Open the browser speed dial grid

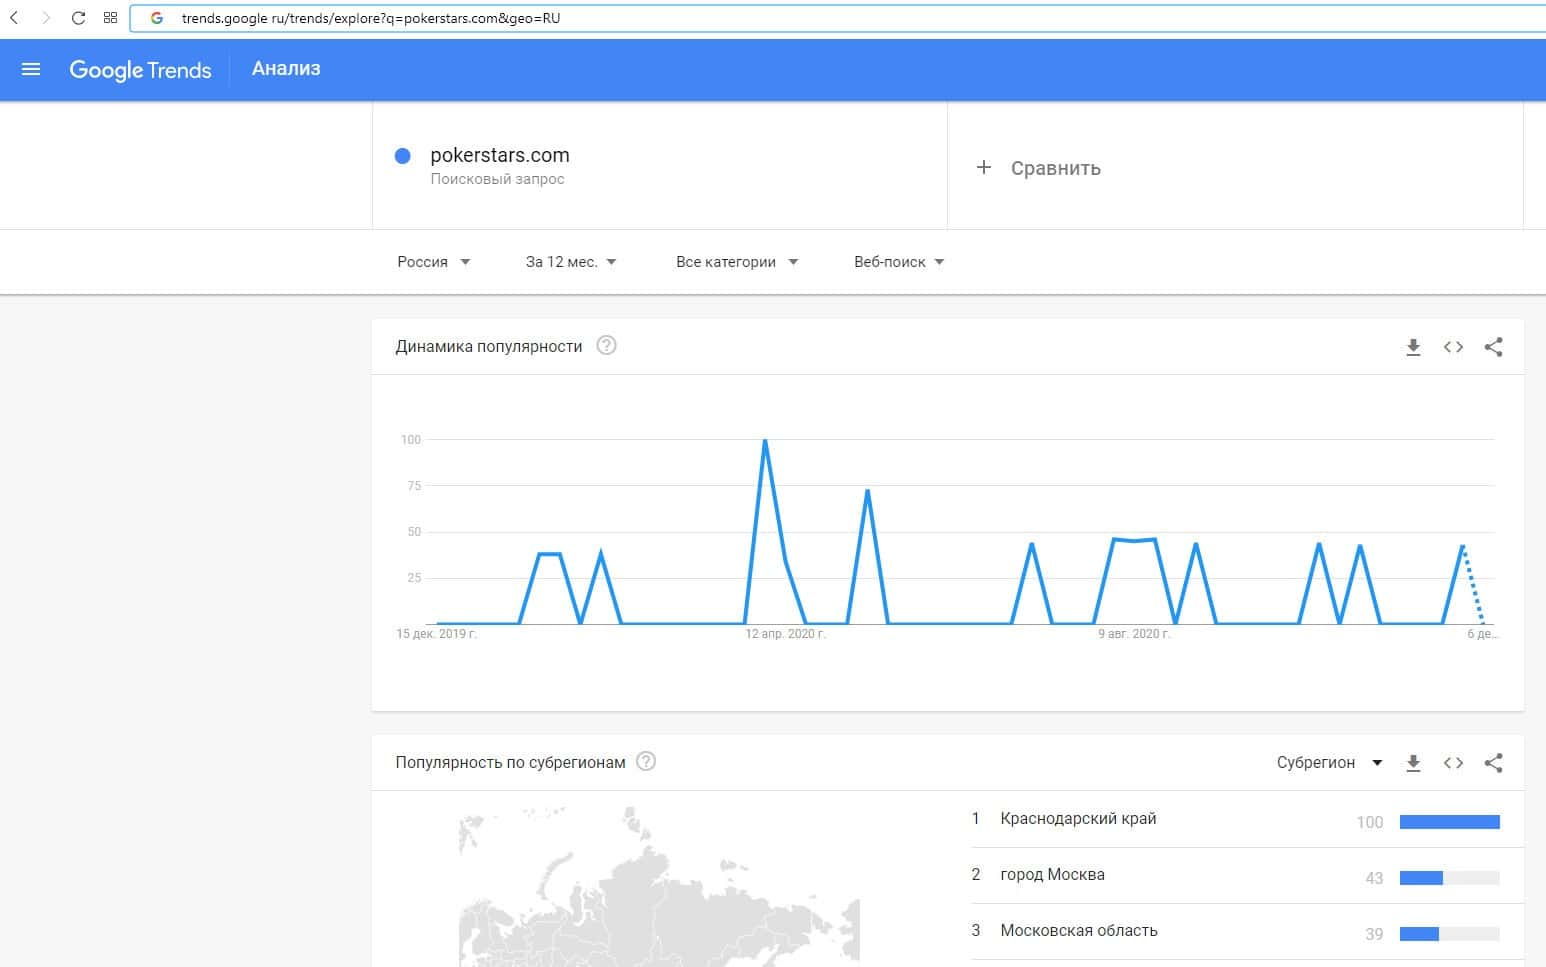(110, 18)
